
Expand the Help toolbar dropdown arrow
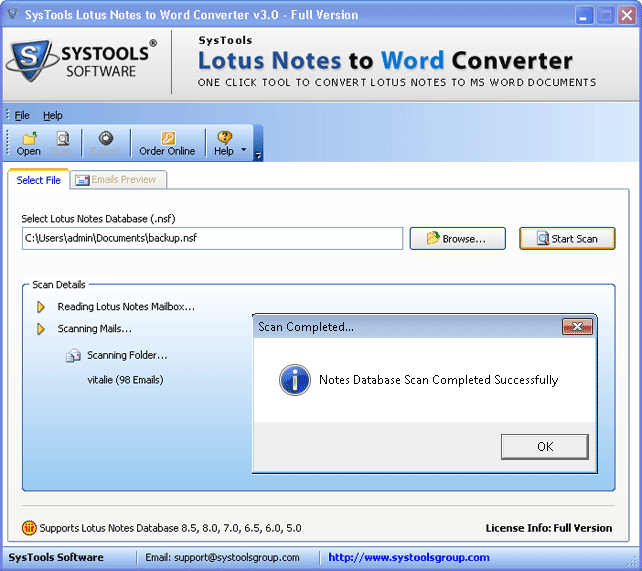(x=244, y=149)
